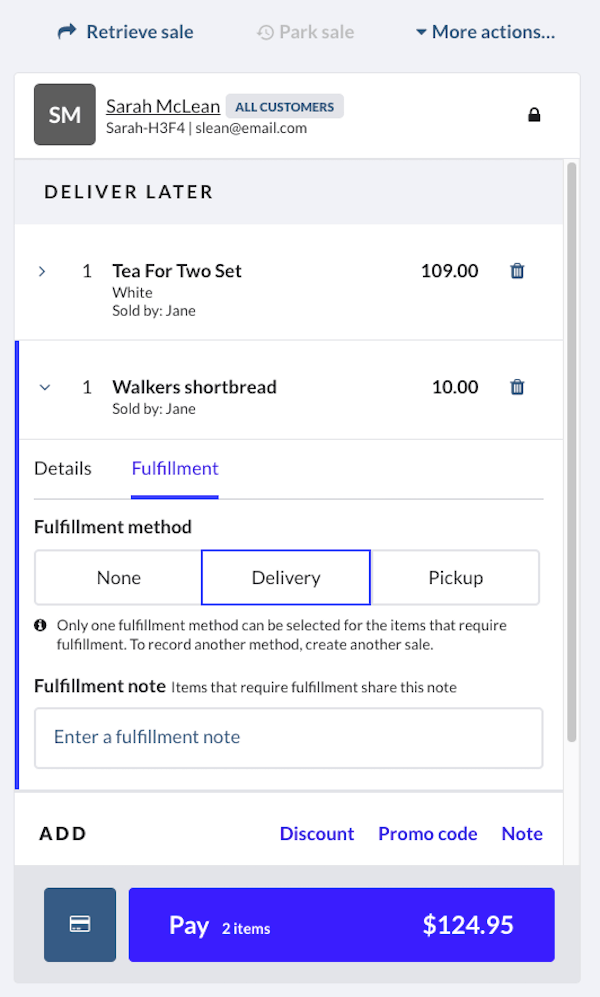Open the More actions dropdown
The width and height of the screenshot is (600, 997).
485,33
